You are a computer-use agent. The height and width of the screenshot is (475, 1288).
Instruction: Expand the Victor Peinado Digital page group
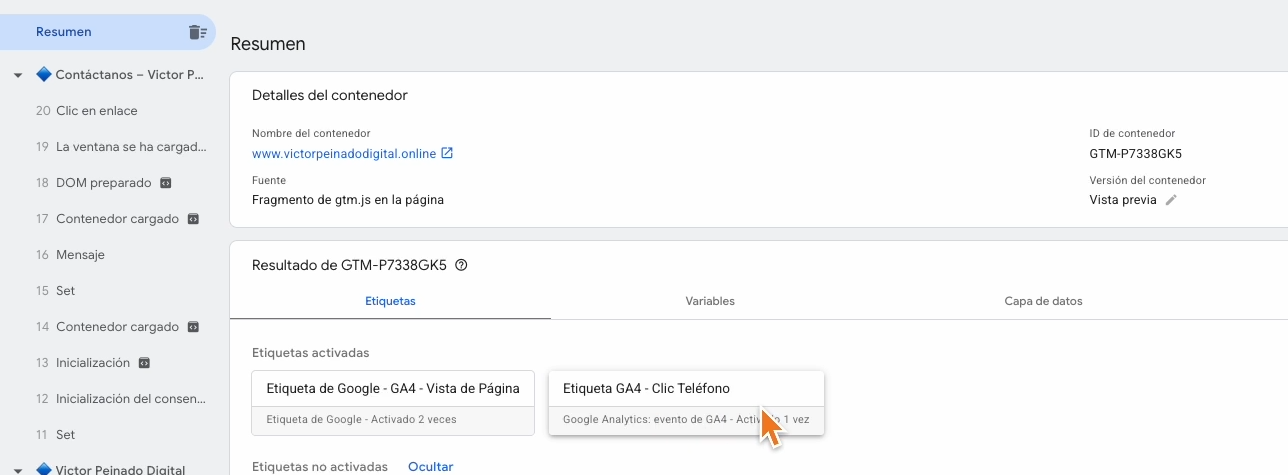pyautogui.click(x=18, y=470)
